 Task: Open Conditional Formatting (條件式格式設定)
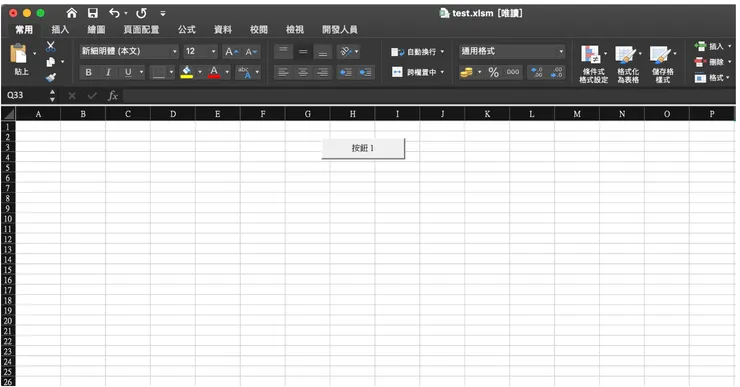click(x=593, y=64)
